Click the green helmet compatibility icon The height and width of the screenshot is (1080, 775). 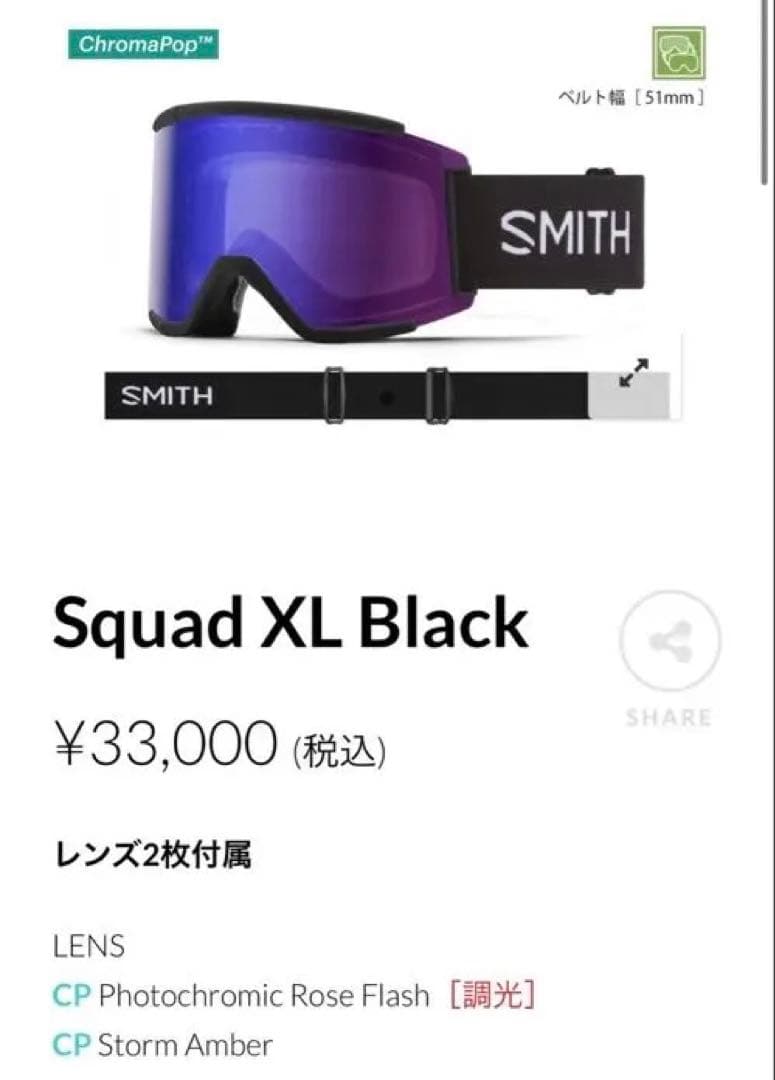pyautogui.click(x=679, y=53)
